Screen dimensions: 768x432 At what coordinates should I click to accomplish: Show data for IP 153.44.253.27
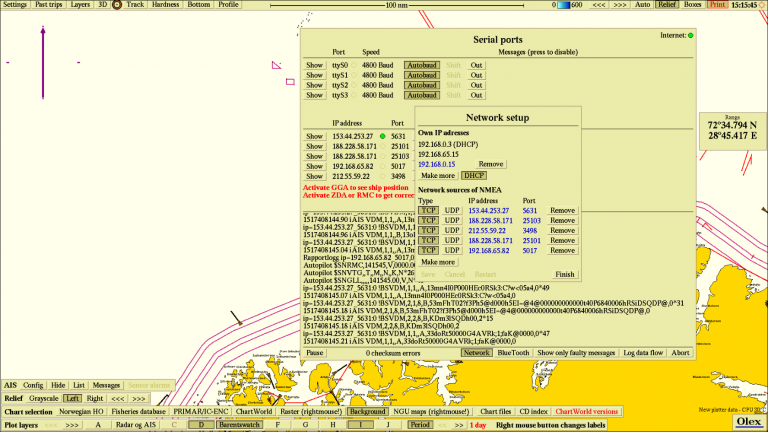tap(314, 136)
